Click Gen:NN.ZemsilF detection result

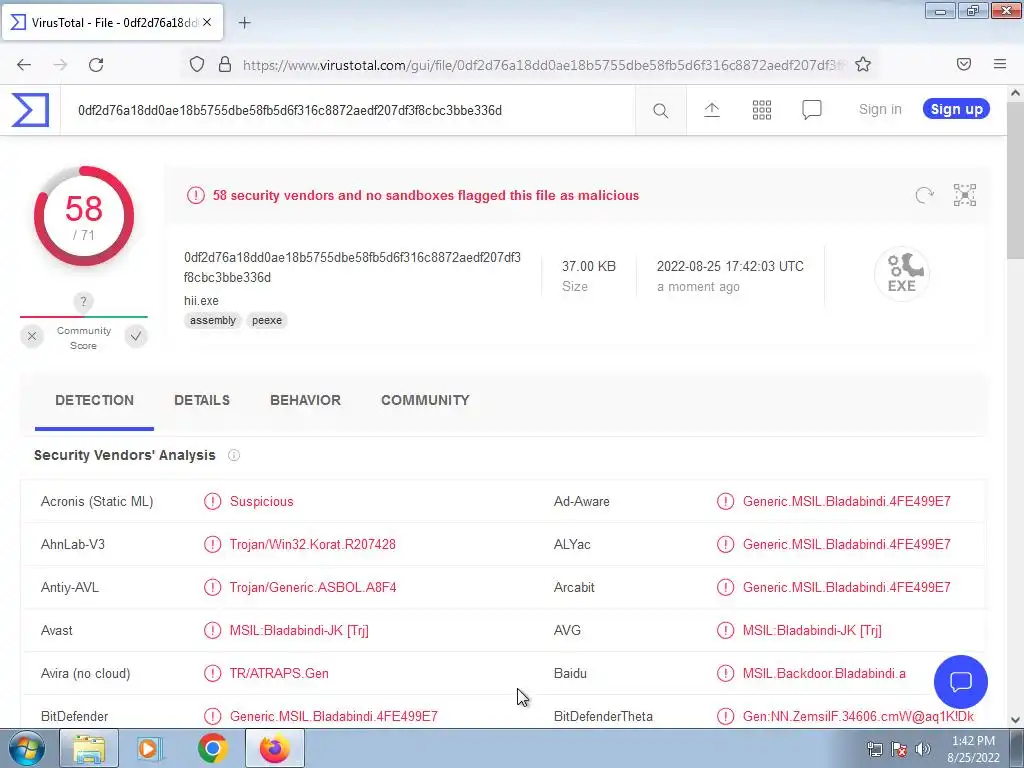[858, 716]
